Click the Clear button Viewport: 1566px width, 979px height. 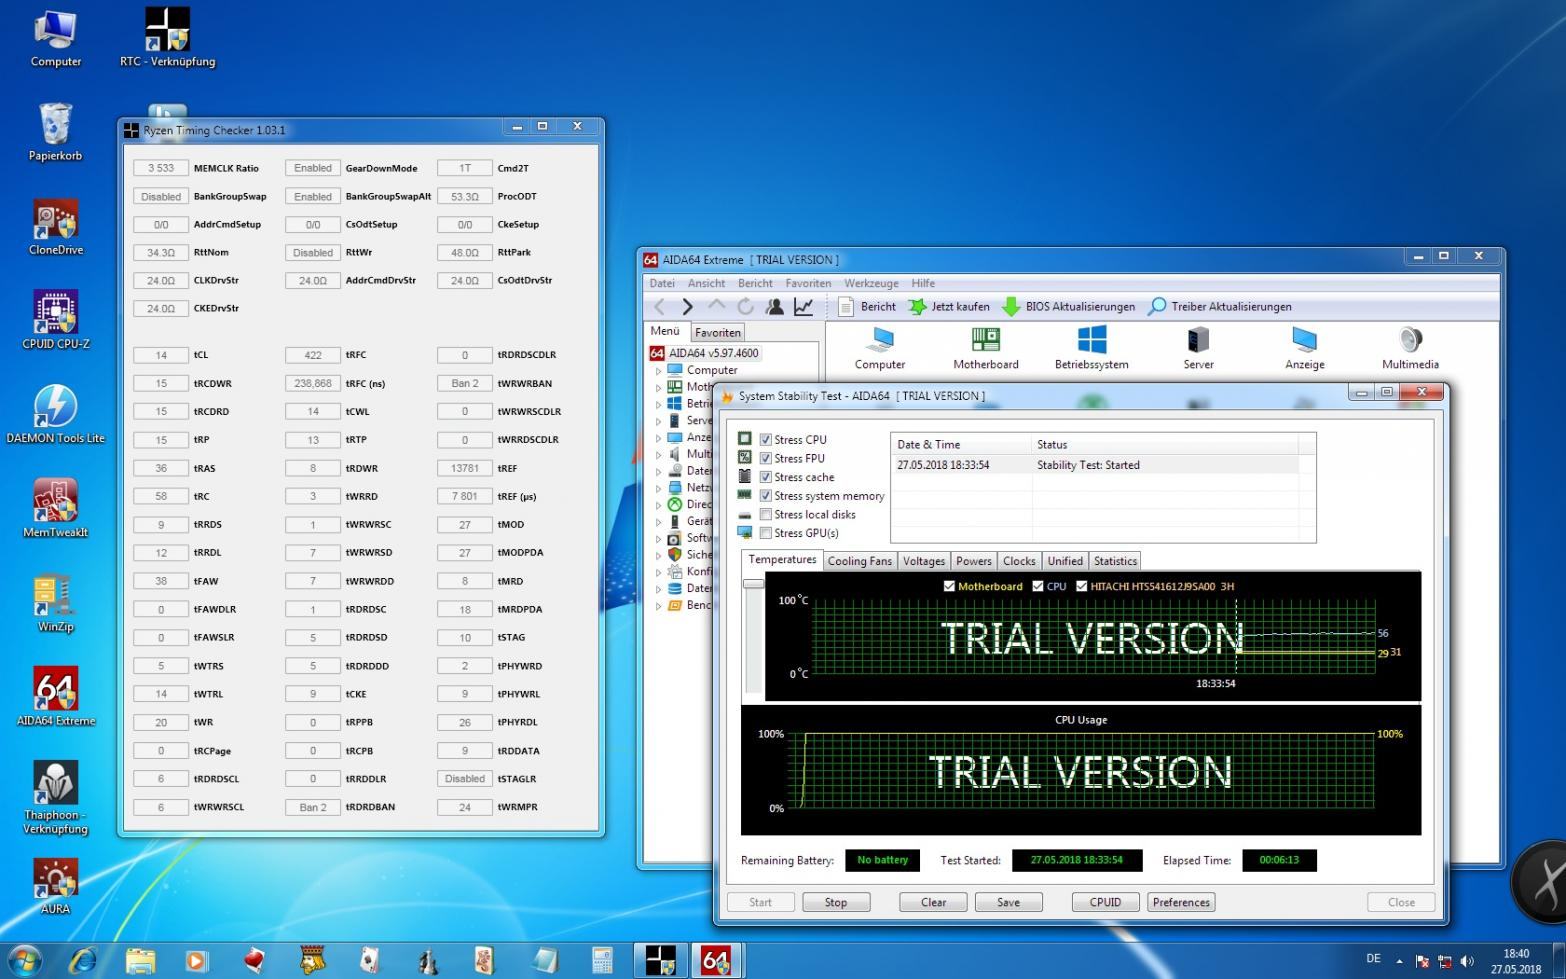pyautogui.click(x=933, y=902)
